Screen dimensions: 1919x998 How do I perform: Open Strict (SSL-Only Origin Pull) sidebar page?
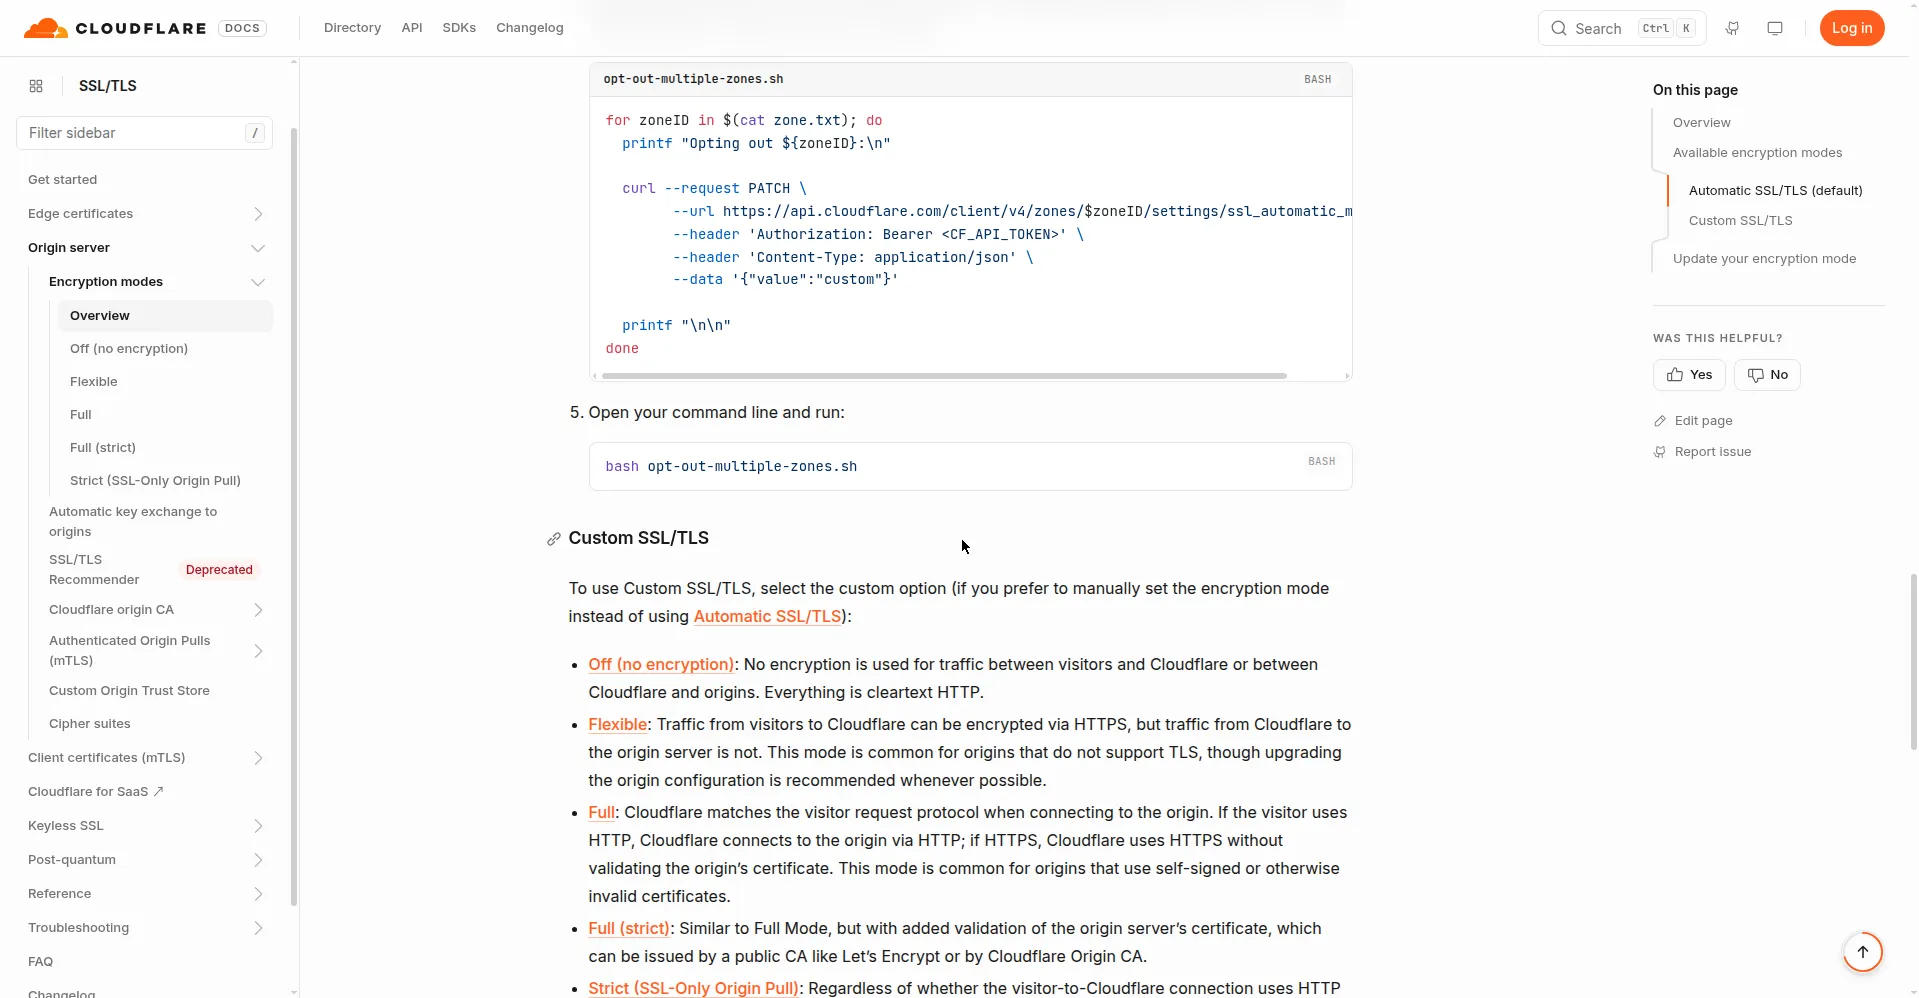(x=155, y=481)
